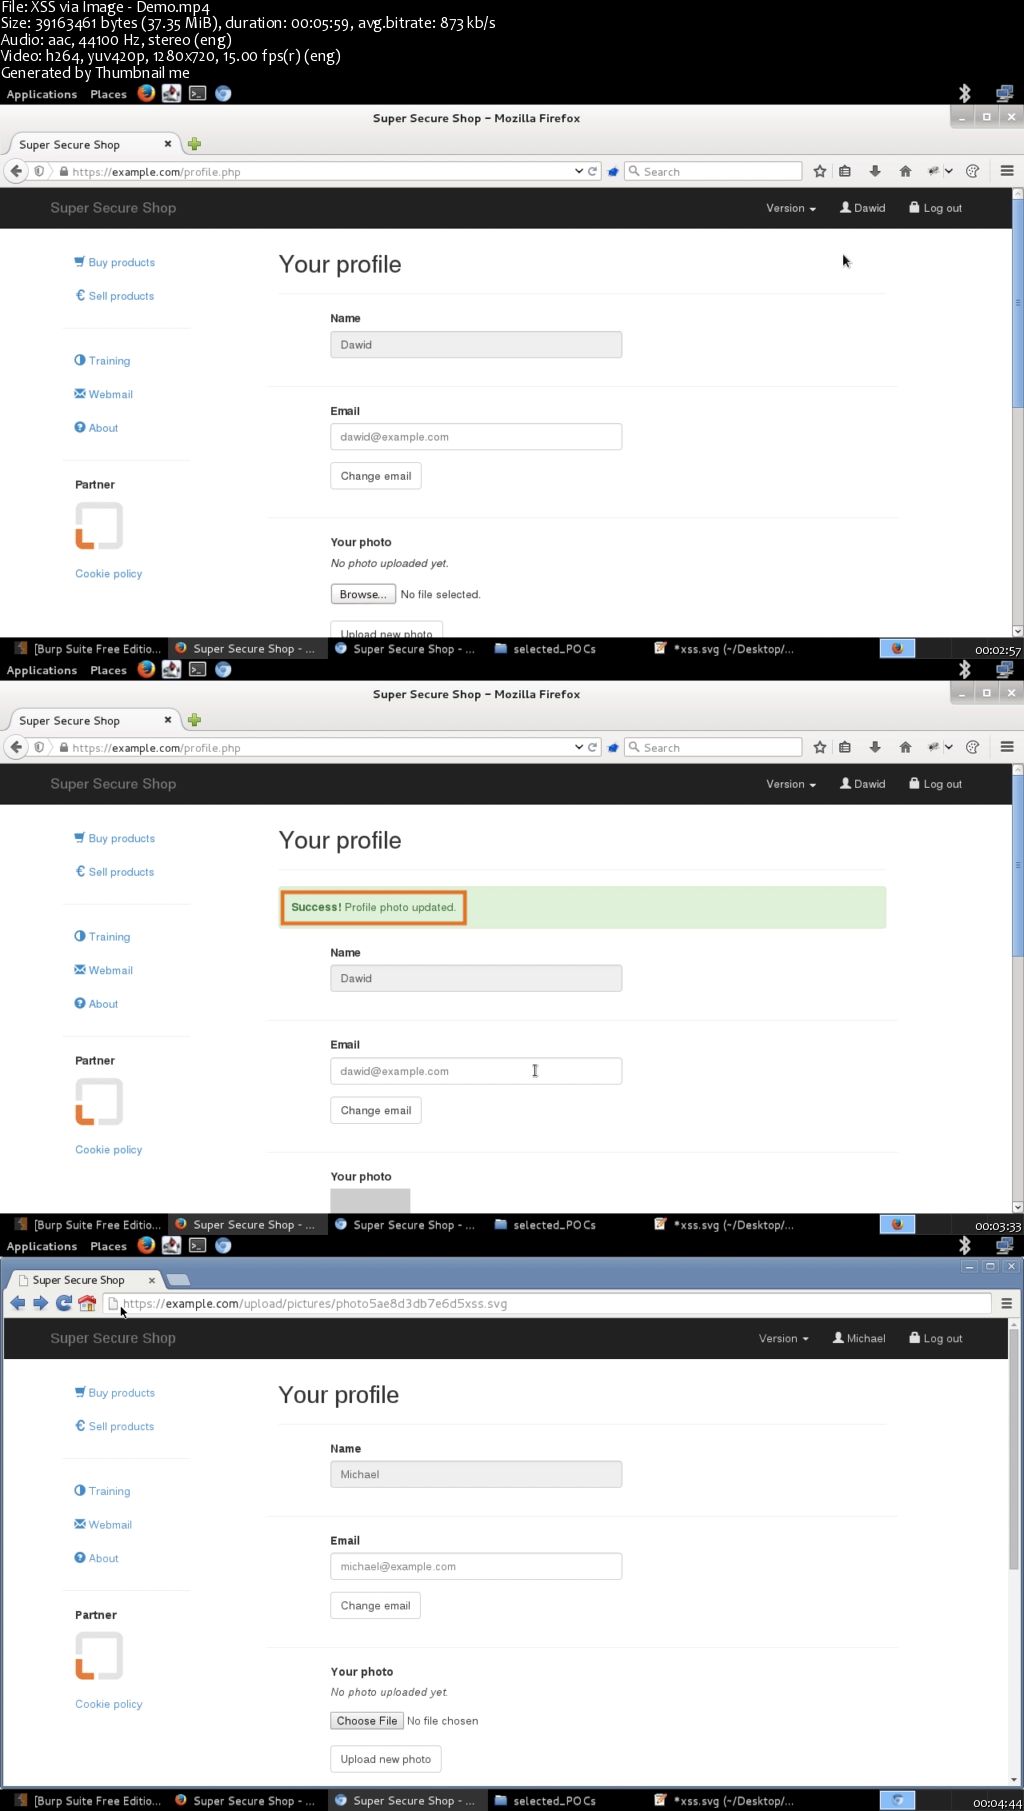Expand Version dropdown in 00:02:57 frame
Image resolution: width=1024 pixels, height=1811 pixels.
point(791,208)
